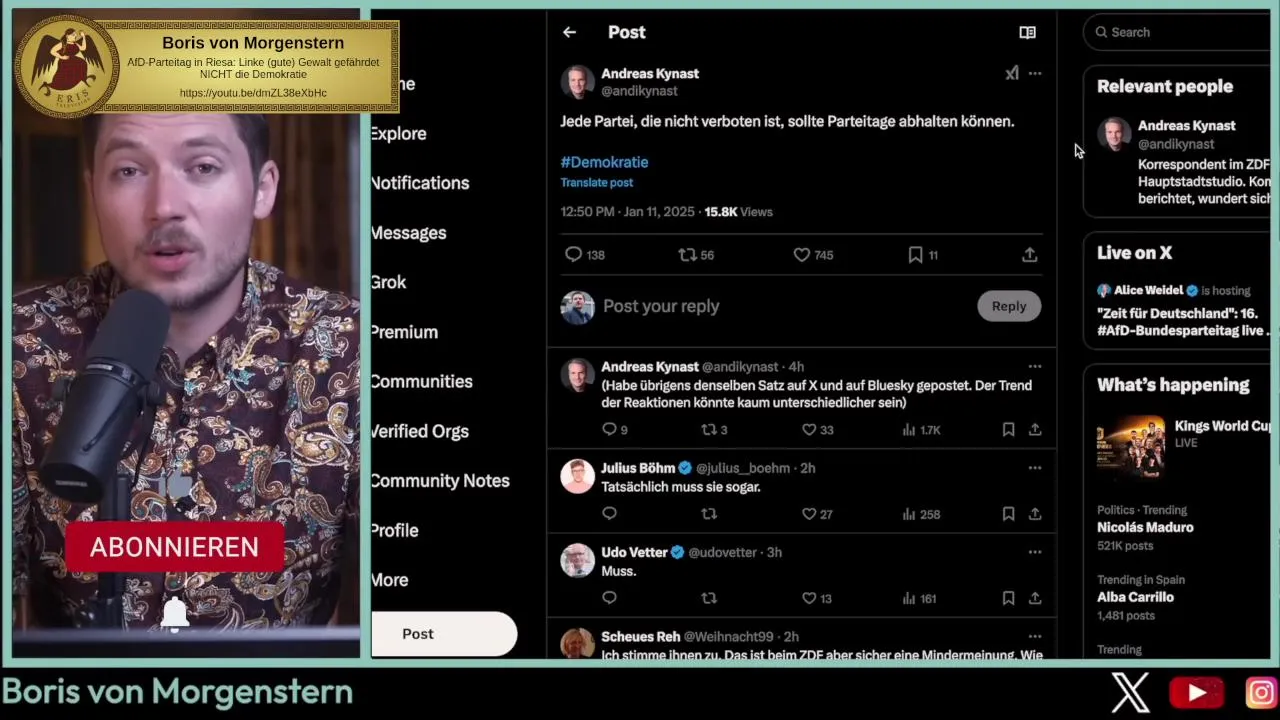Screen dimensions: 1280x720
Task: Open more options on Udo Vetter's comment
Action: pos(1035,552)
